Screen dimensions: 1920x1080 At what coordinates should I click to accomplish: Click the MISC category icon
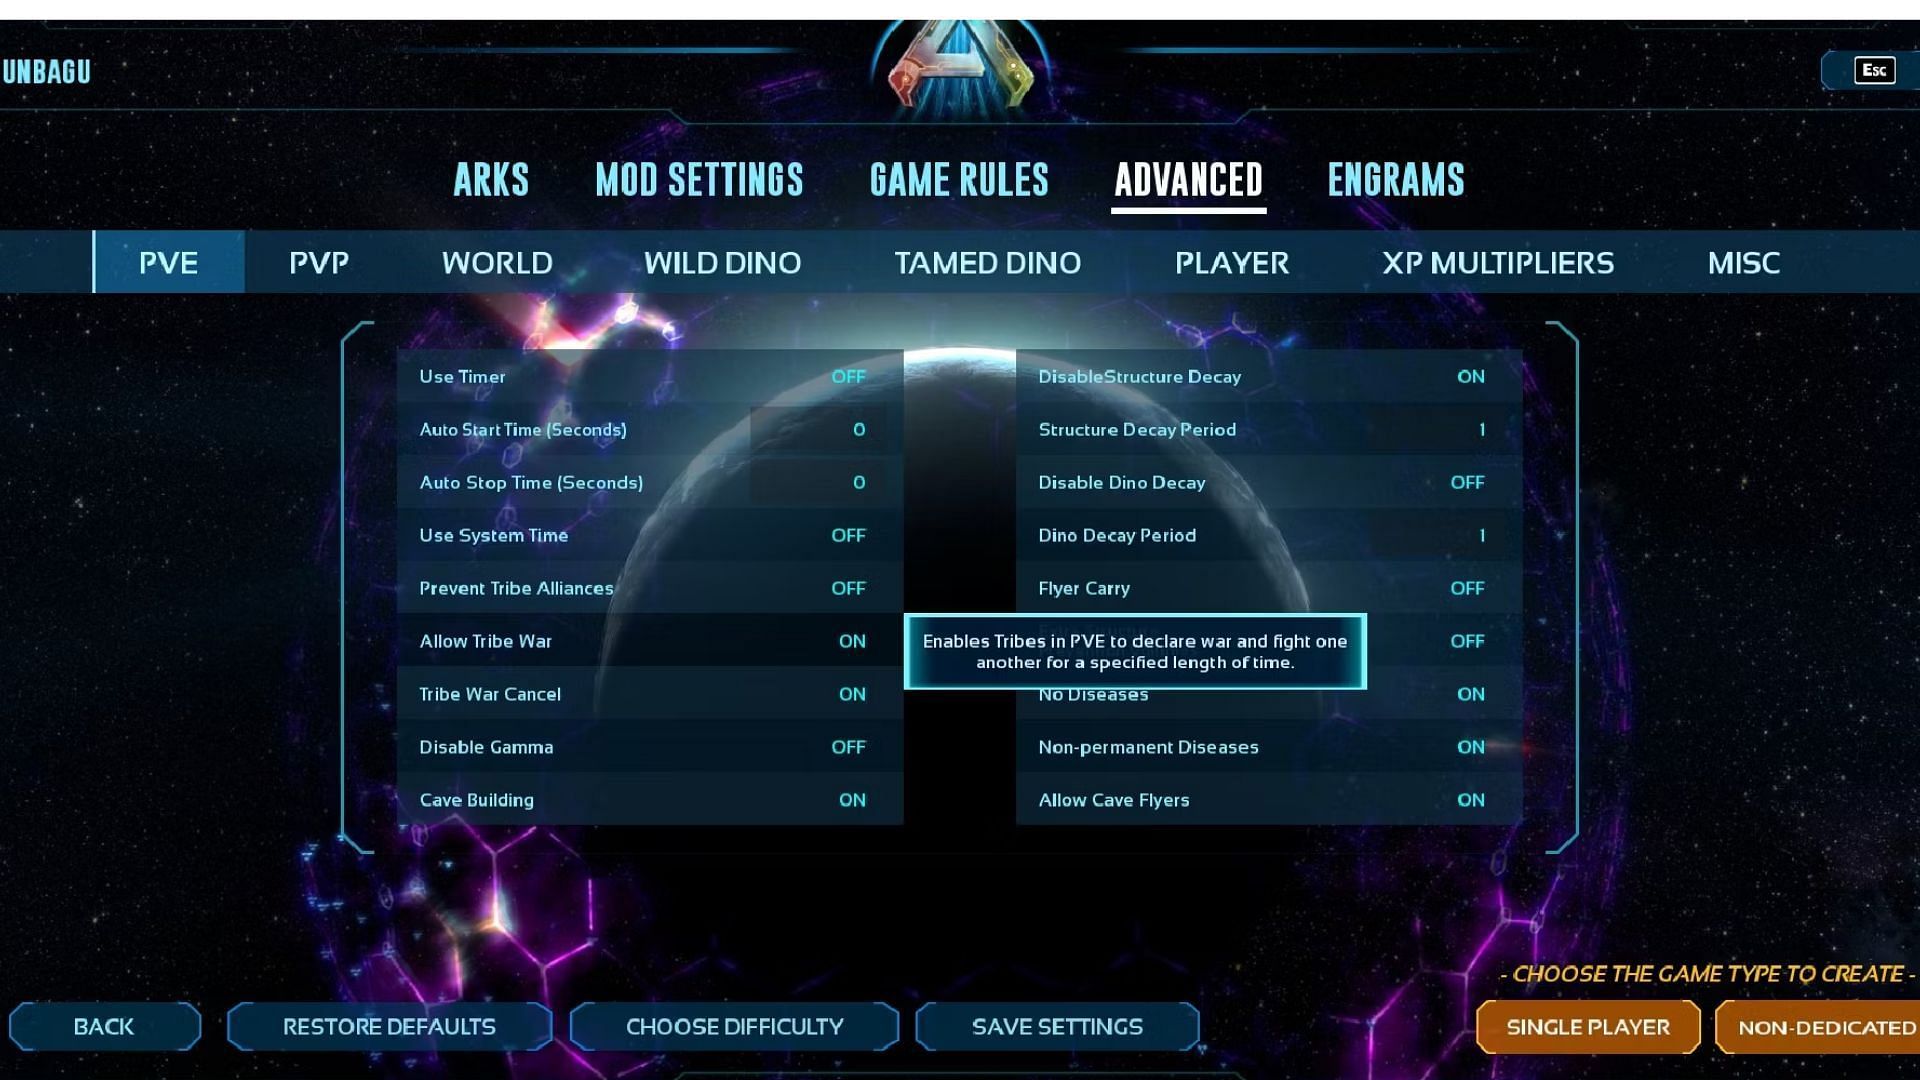[1743, 261]
